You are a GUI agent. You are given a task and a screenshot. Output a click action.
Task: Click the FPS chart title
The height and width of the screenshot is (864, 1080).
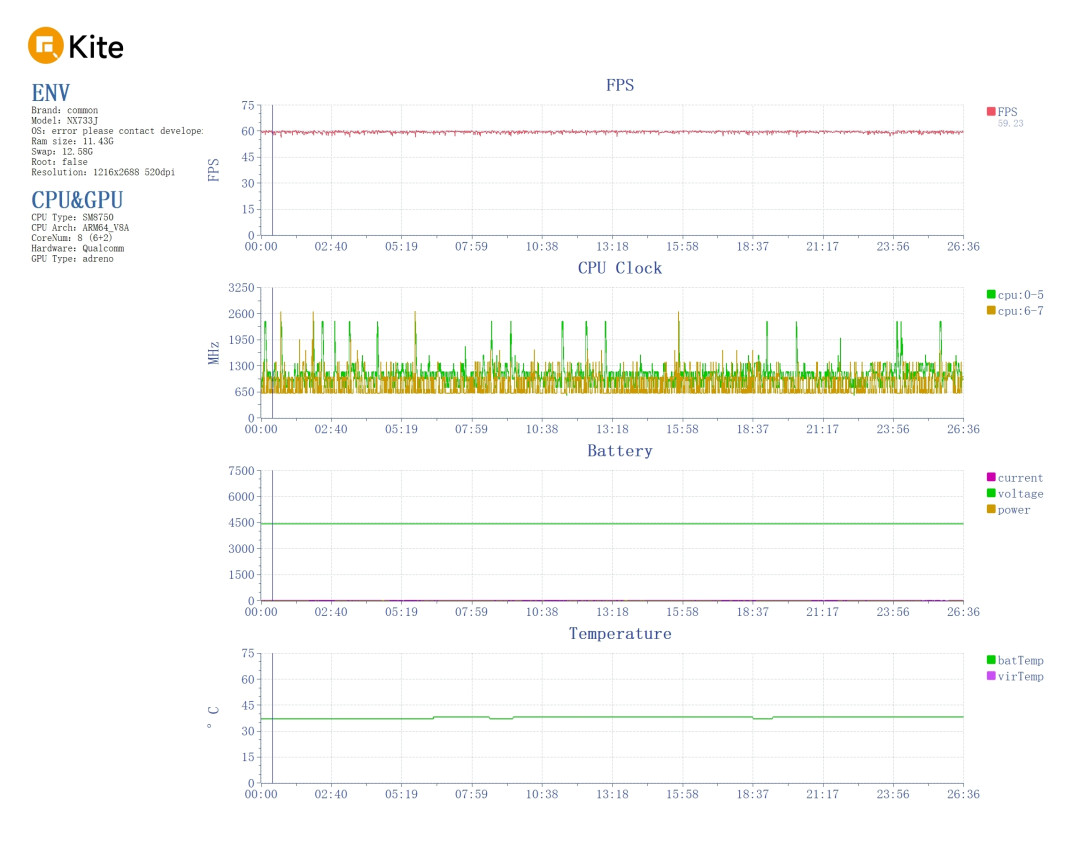(620, 85)
